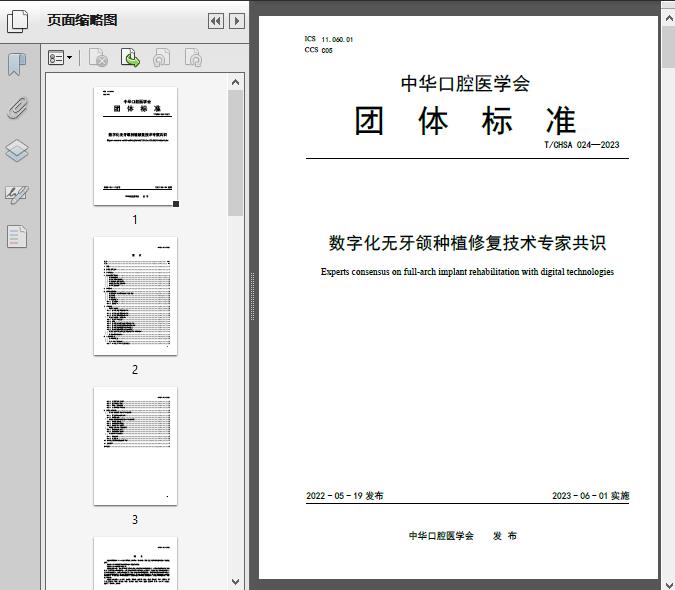Click thumbnail panel scroll up arrow
The image size is (675, 590).
pos(235,82)
